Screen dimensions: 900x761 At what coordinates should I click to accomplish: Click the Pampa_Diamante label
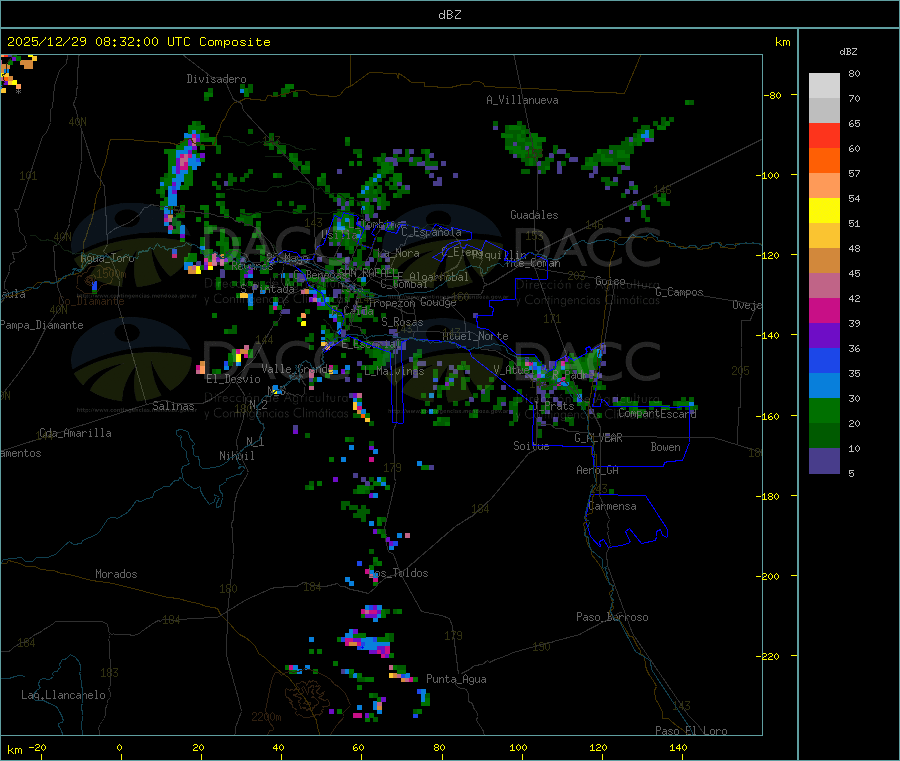[x=42, y=325]
